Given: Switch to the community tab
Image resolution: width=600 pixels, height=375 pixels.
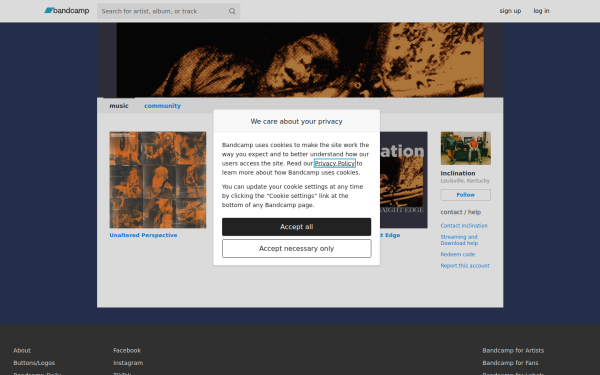Looking at the screenshot, I should coord(162,106).
